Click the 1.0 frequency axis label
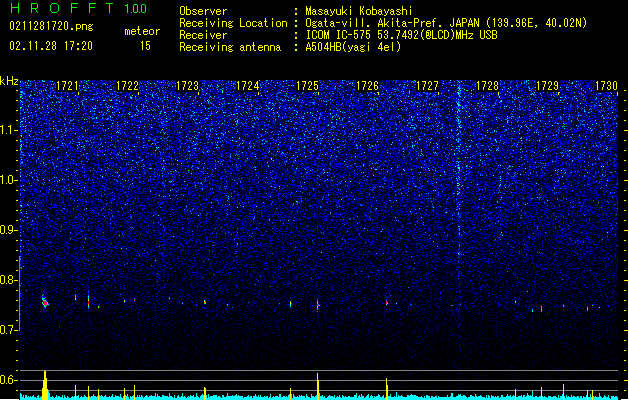 8,180
